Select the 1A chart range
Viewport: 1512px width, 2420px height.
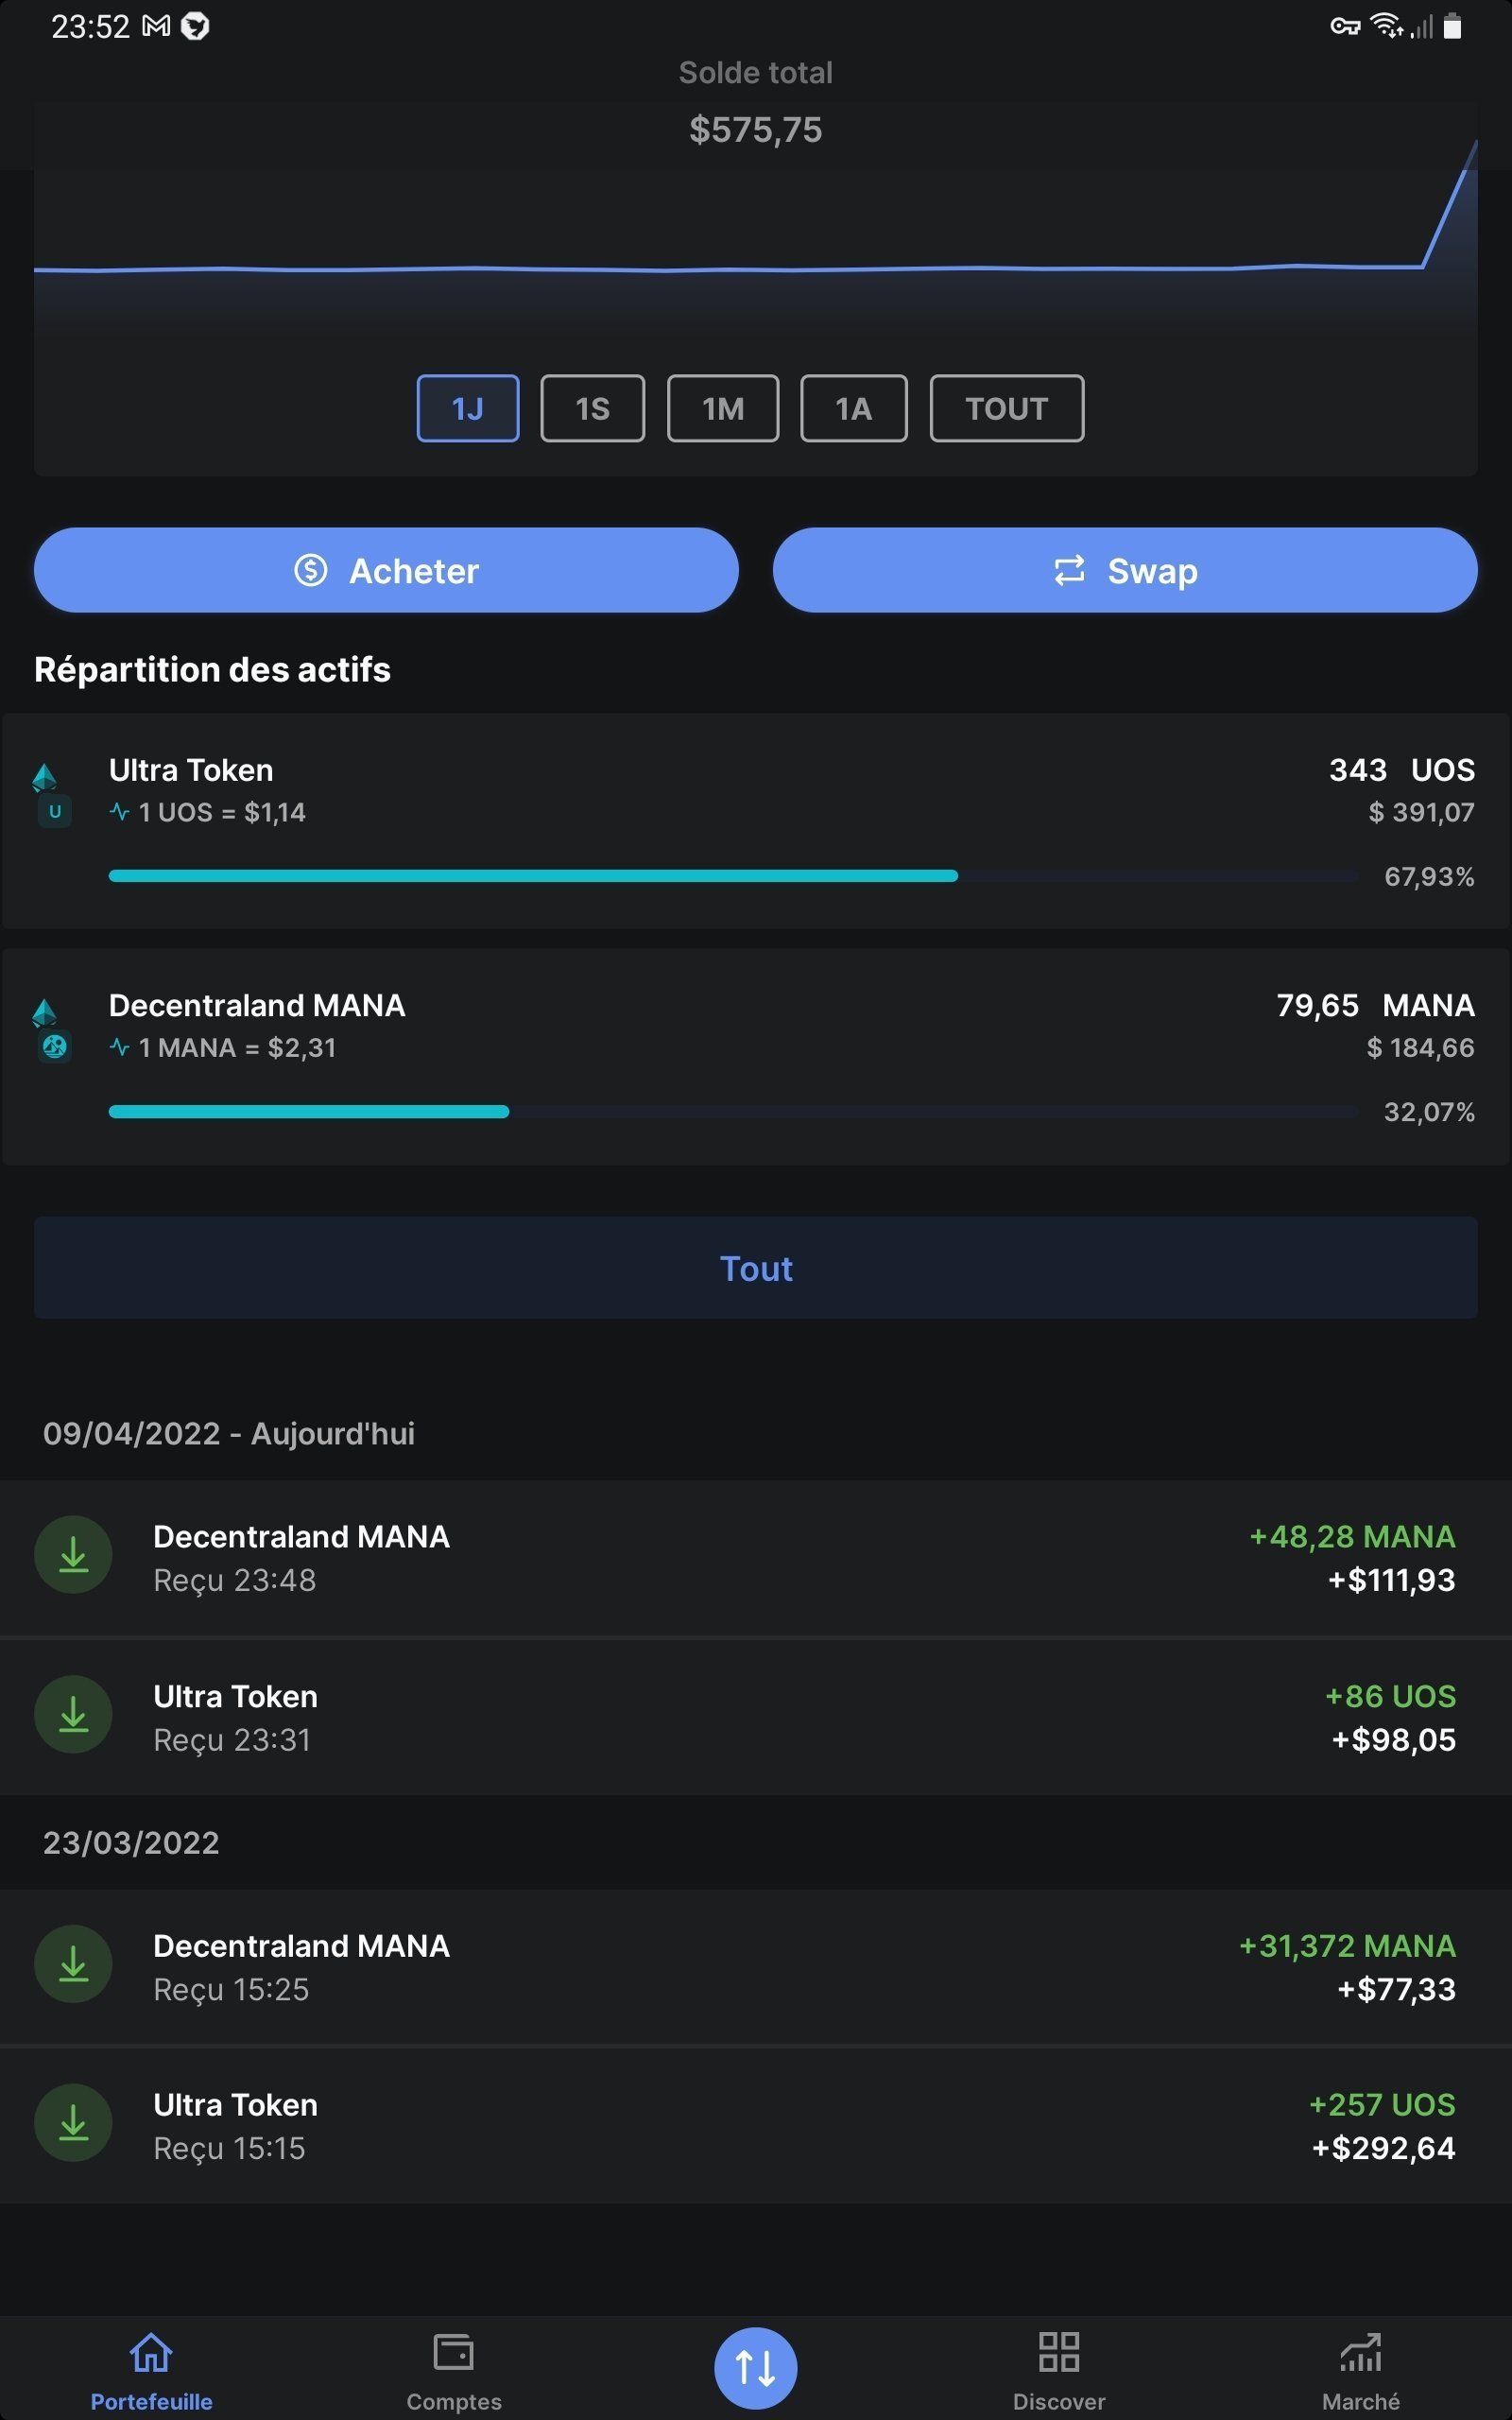point(853,408)
